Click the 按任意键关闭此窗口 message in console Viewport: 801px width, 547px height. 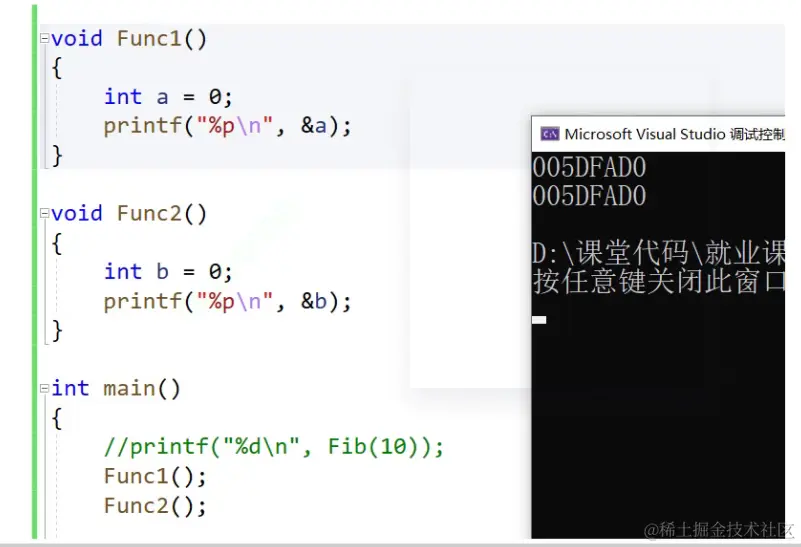(658, 281)
